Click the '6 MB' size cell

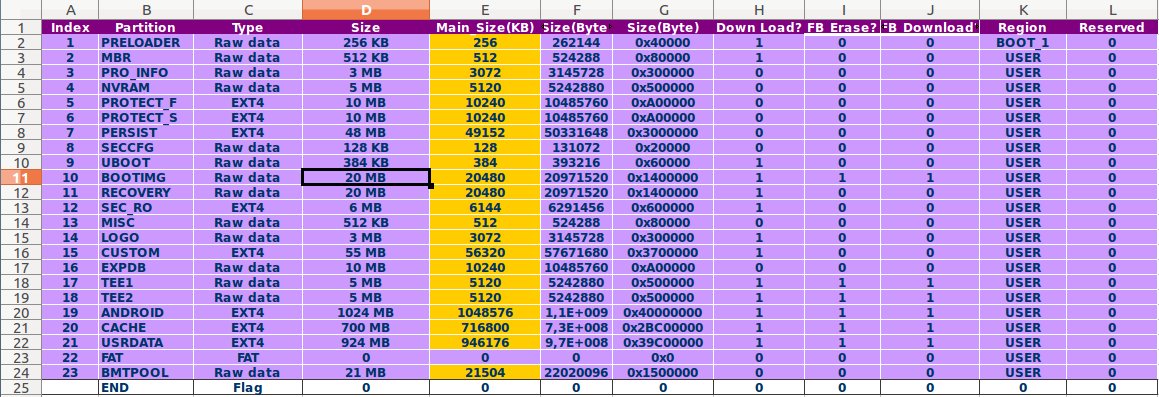click(x=366, y=208)
